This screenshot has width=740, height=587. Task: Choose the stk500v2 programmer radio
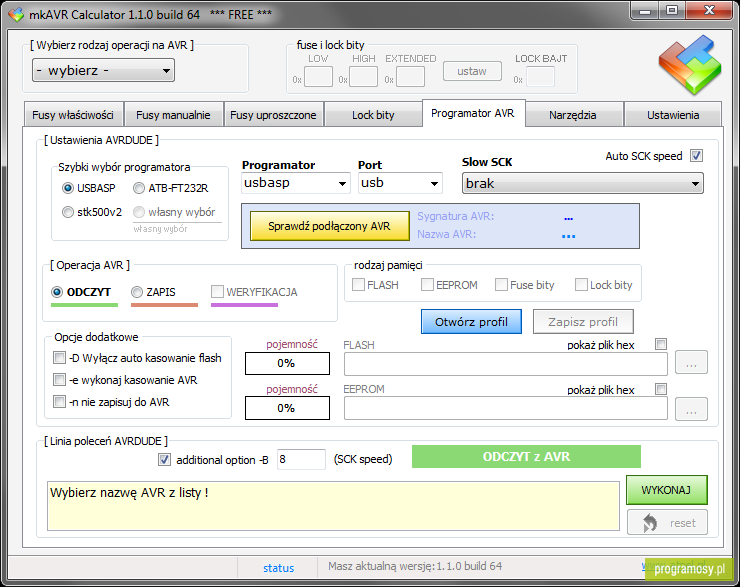pyautogui.click(x=68, y=212)
